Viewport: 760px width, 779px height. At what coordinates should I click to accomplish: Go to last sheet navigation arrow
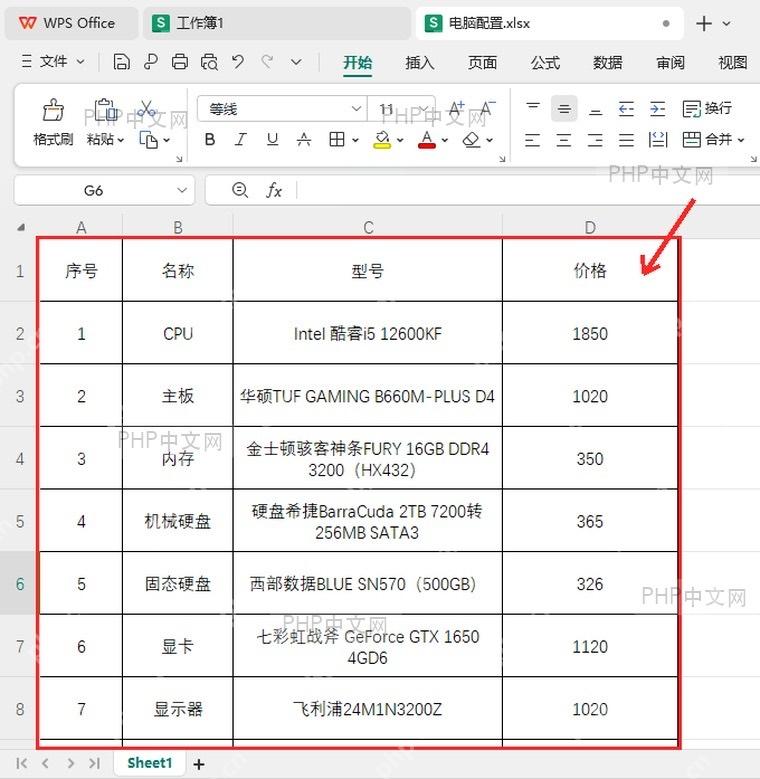pyautogui.click(x=95, y=763)
